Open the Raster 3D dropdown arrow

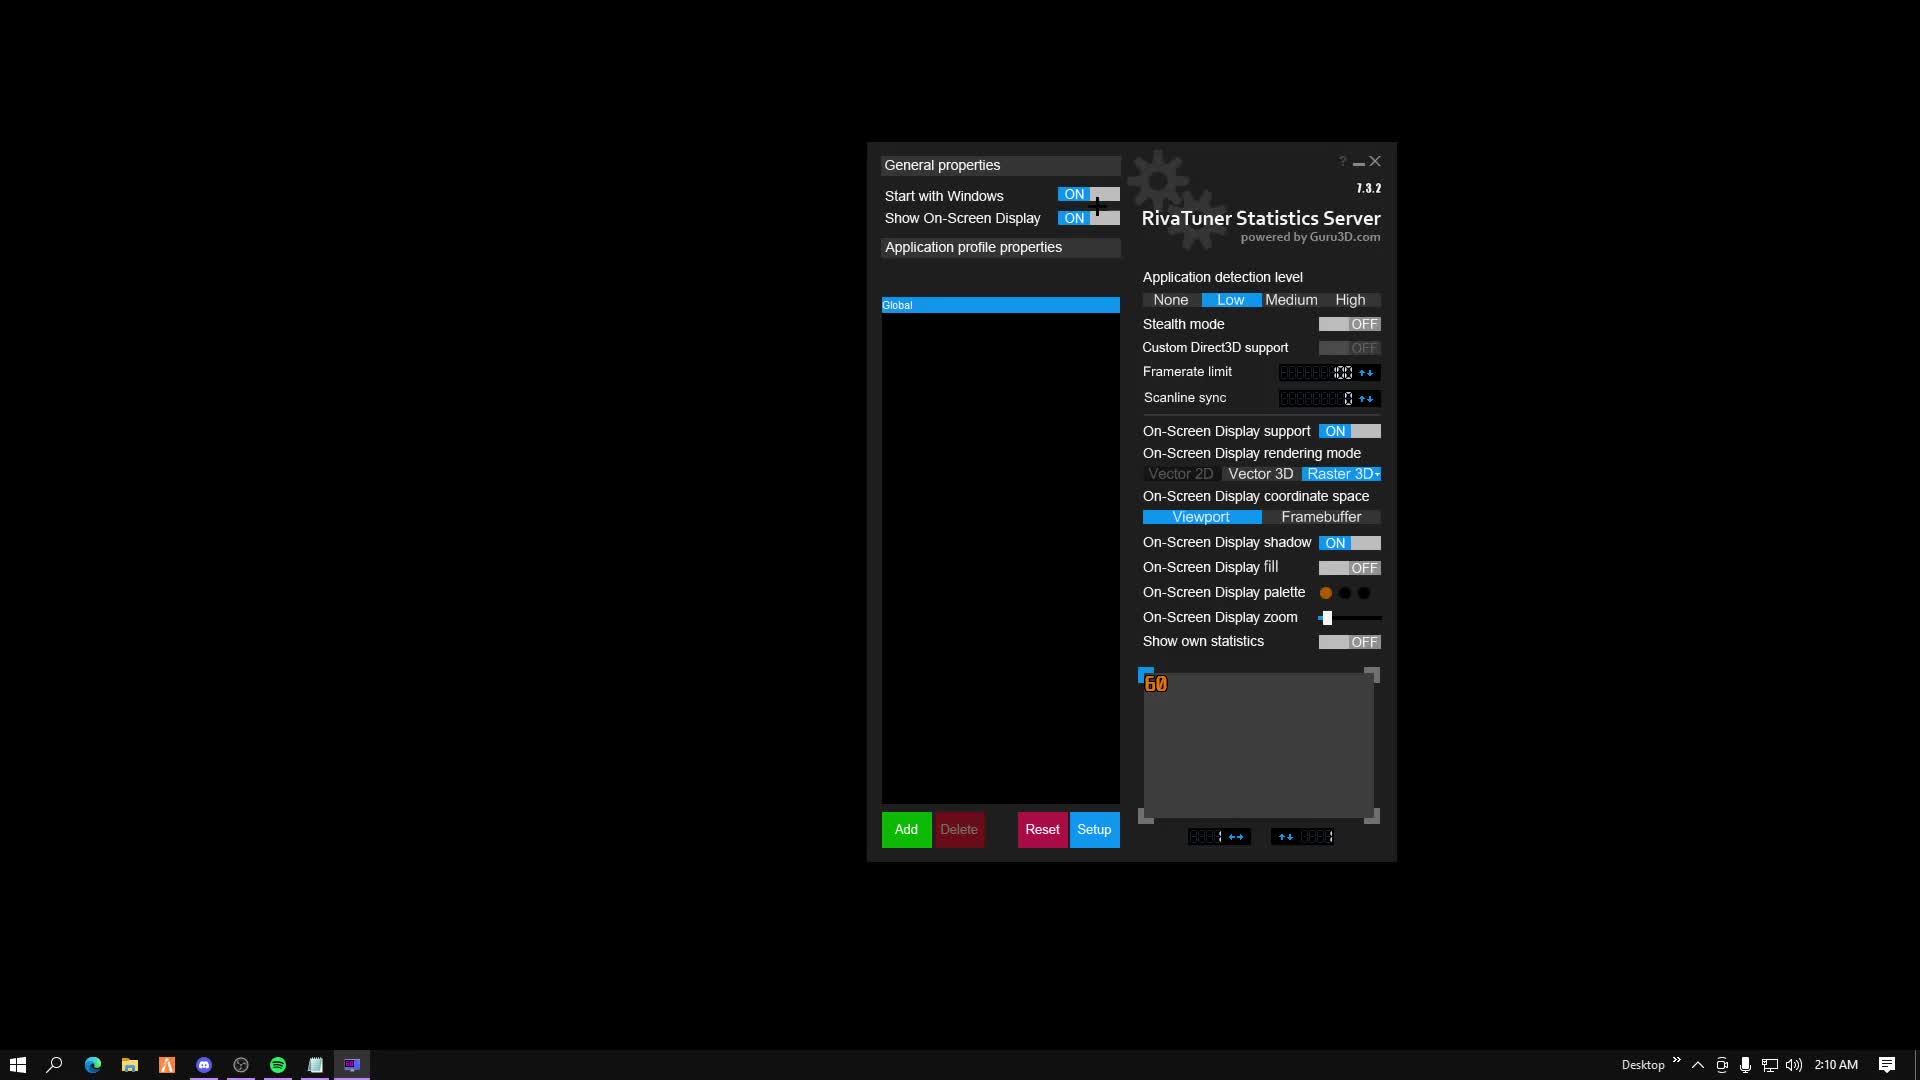tap(1377, 475)
